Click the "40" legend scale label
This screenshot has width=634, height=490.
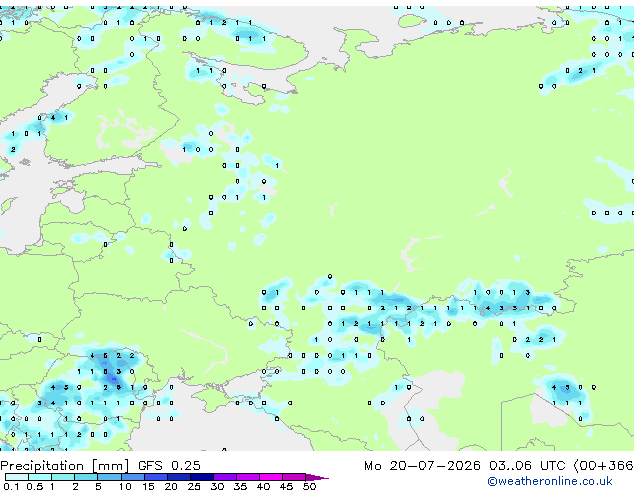point(263,486)
